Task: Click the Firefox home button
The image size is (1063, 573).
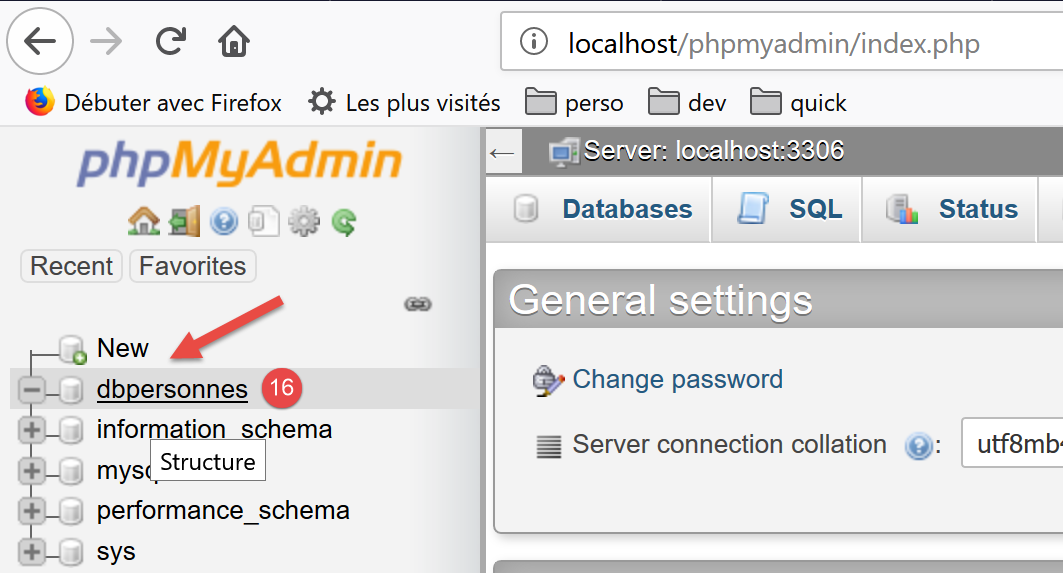Action: (233, 42)
